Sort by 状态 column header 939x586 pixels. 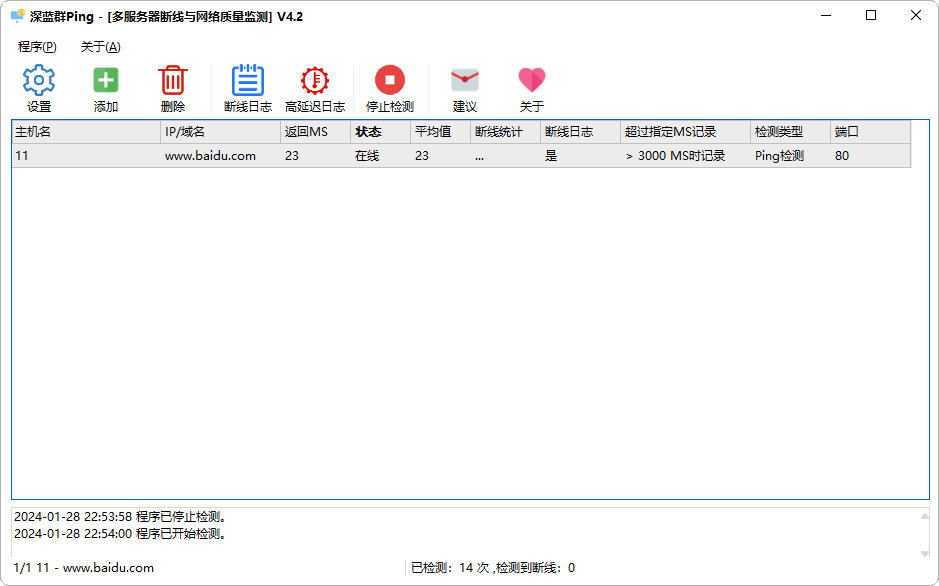(380, 132)
